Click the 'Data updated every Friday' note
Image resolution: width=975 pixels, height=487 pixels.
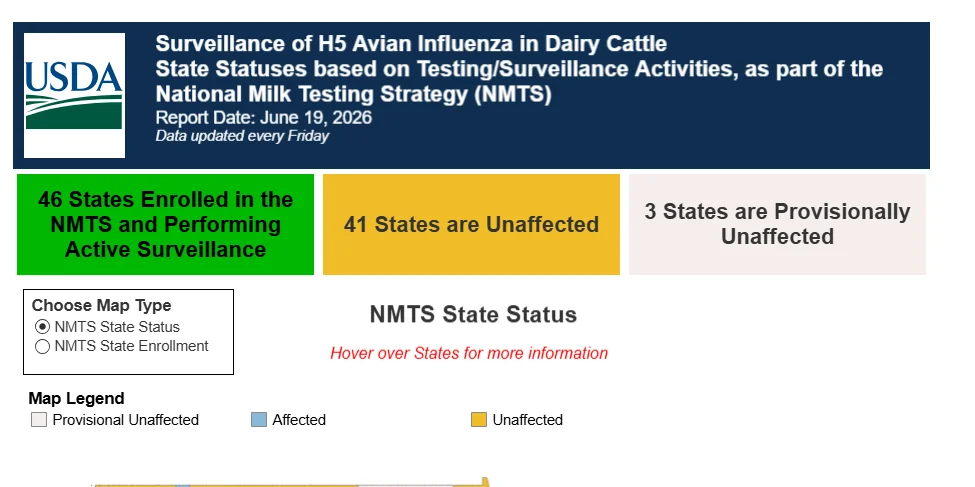(242, 136)
